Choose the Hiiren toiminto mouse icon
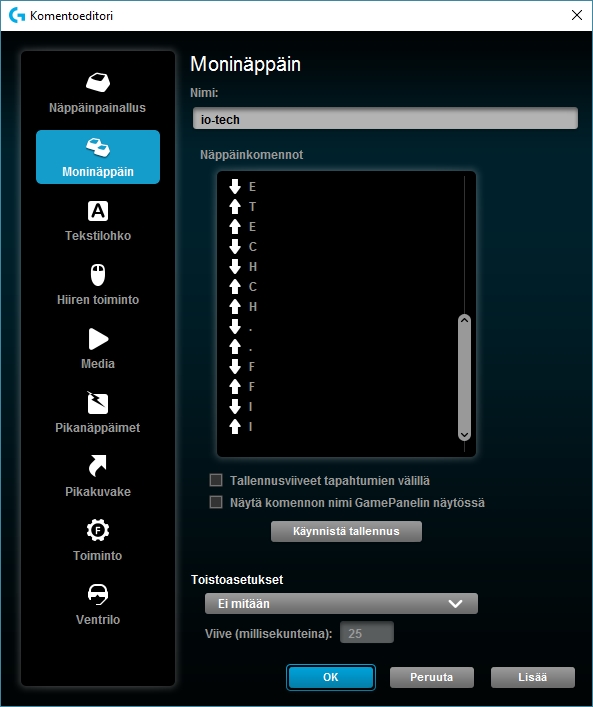 tap(98, 275)
